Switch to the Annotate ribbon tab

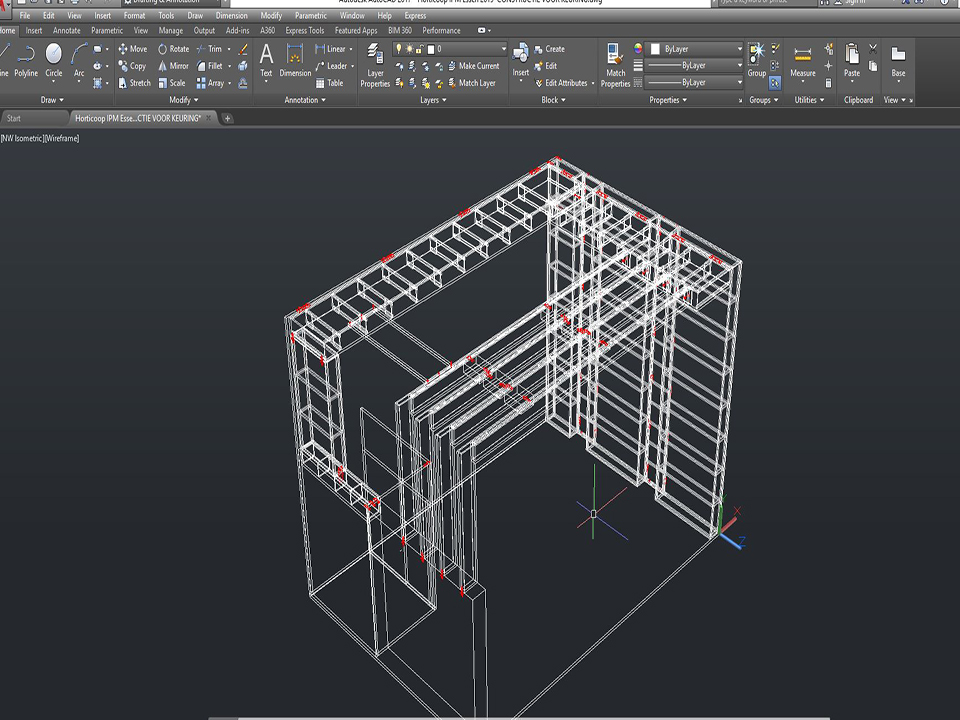tap(67, 31)
